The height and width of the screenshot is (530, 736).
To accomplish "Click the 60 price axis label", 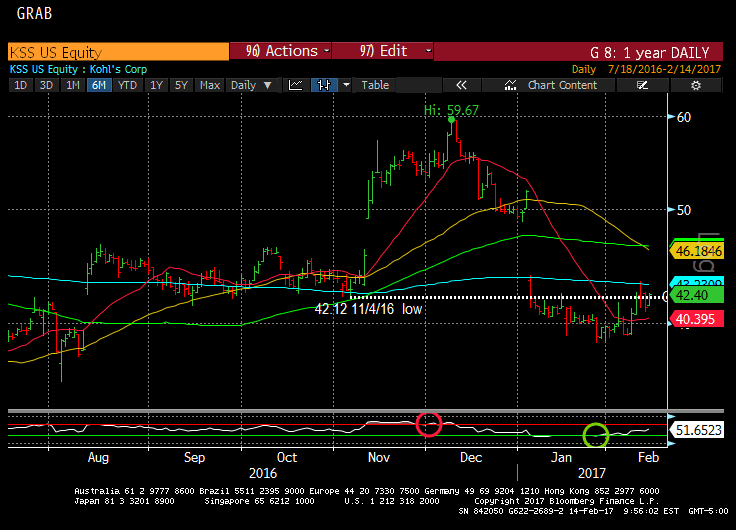I will (x=684, y=117).
